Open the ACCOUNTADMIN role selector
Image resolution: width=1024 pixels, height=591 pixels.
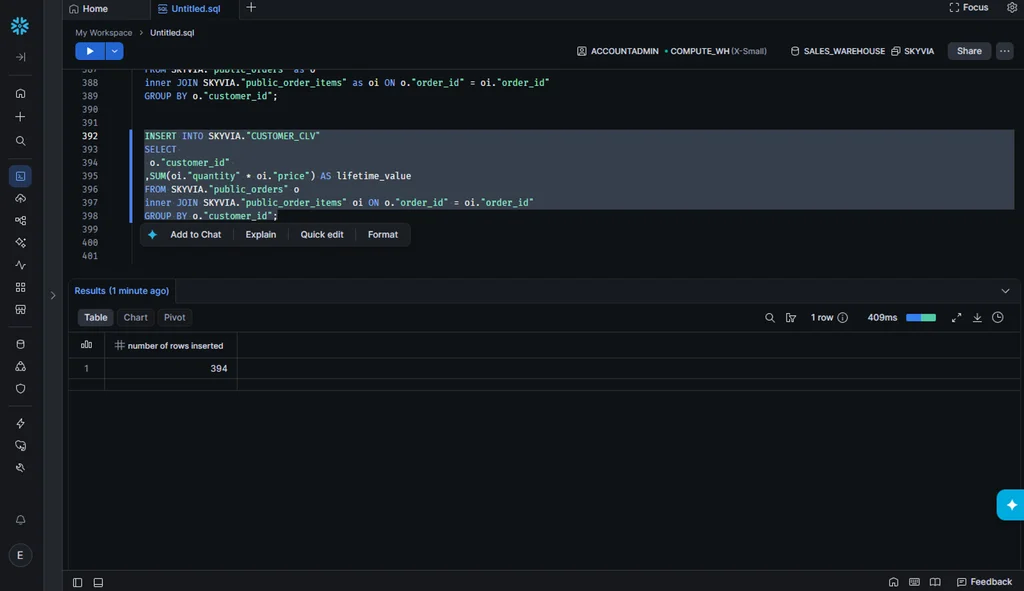pyautogui.click(x=617, y=51)
